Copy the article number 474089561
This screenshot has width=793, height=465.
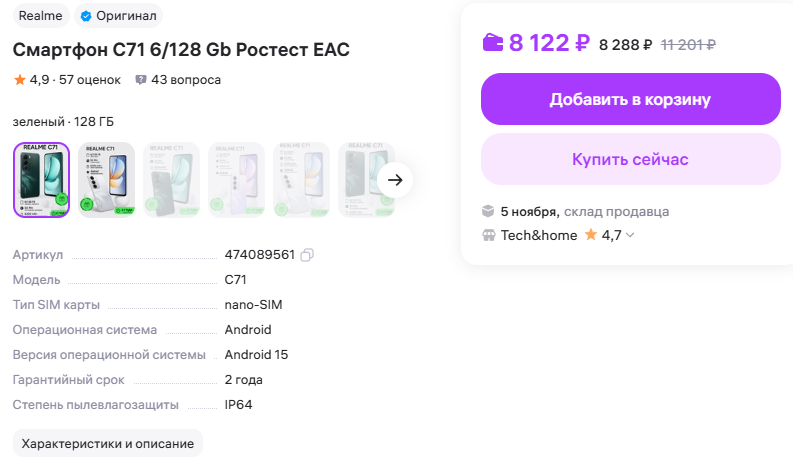point(307,255)
